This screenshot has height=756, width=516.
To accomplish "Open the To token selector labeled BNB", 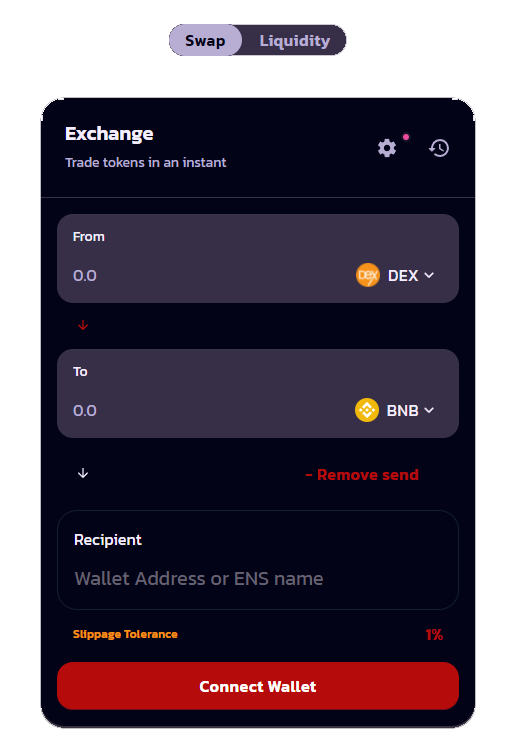I will coord(395,410).
